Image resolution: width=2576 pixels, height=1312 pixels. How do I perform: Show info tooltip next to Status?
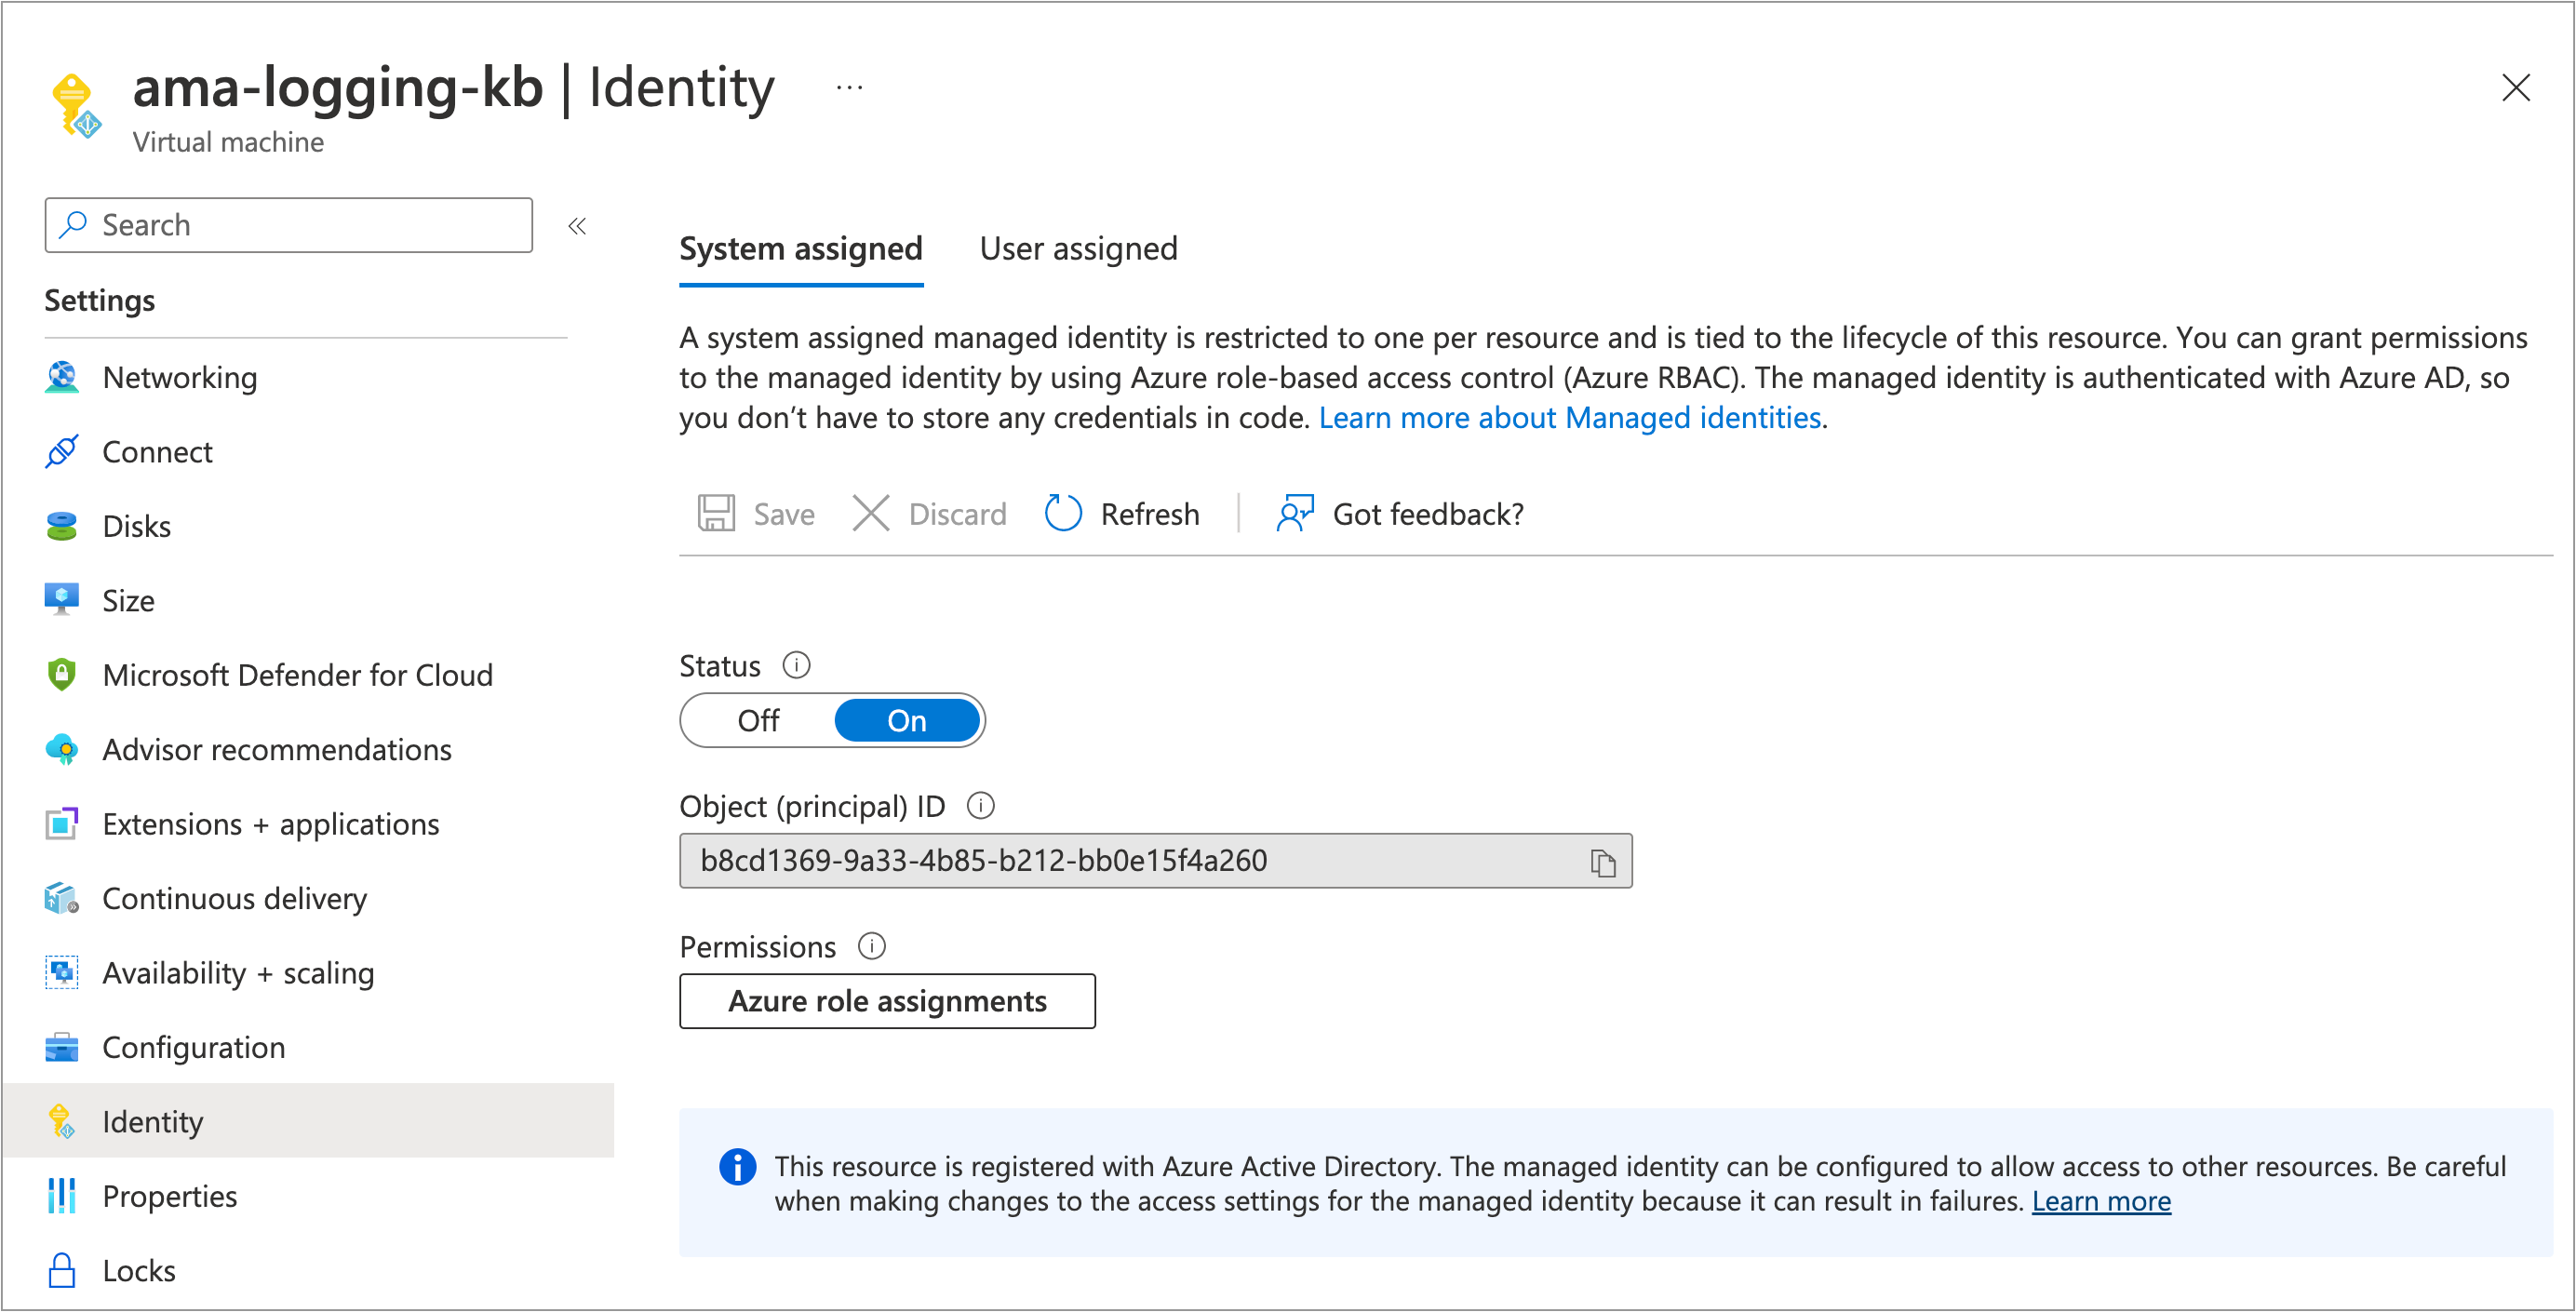796,665
